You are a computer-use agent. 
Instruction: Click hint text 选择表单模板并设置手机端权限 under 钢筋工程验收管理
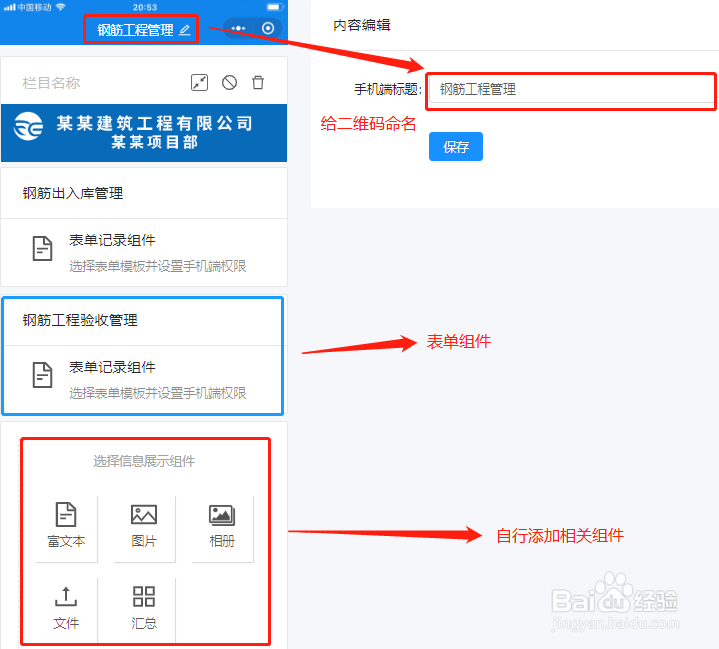pos(158,393)
